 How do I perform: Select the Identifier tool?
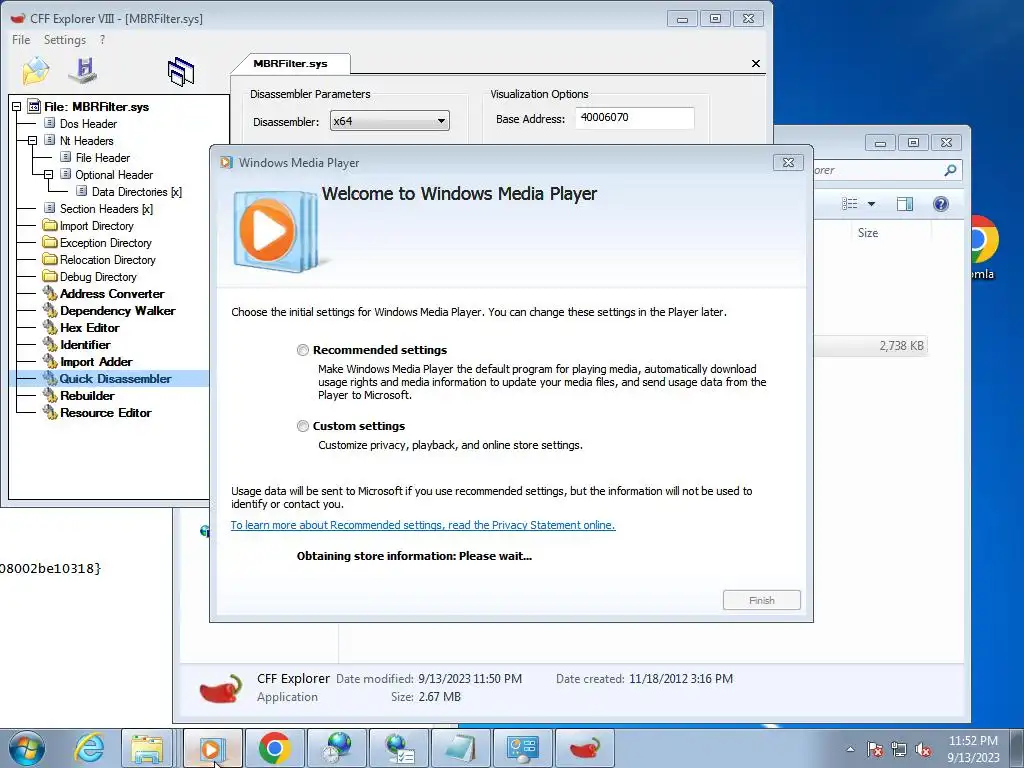click(x=85, y=345)
